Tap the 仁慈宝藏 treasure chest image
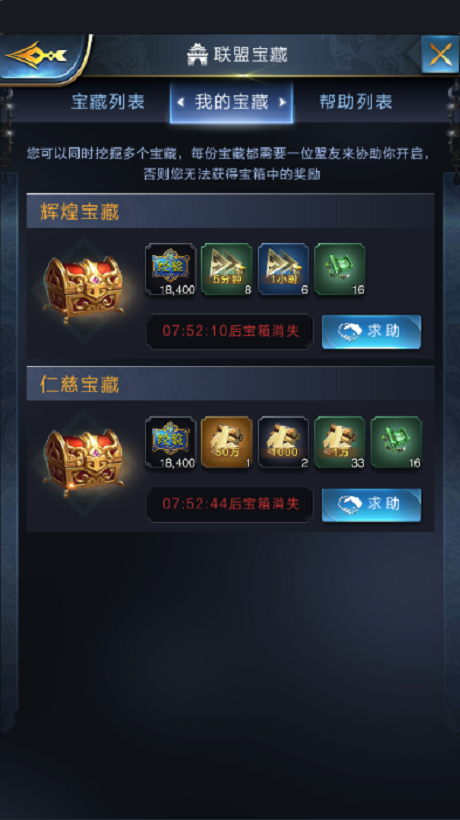This screenshot has height=820, width=460. coord(84,462)
